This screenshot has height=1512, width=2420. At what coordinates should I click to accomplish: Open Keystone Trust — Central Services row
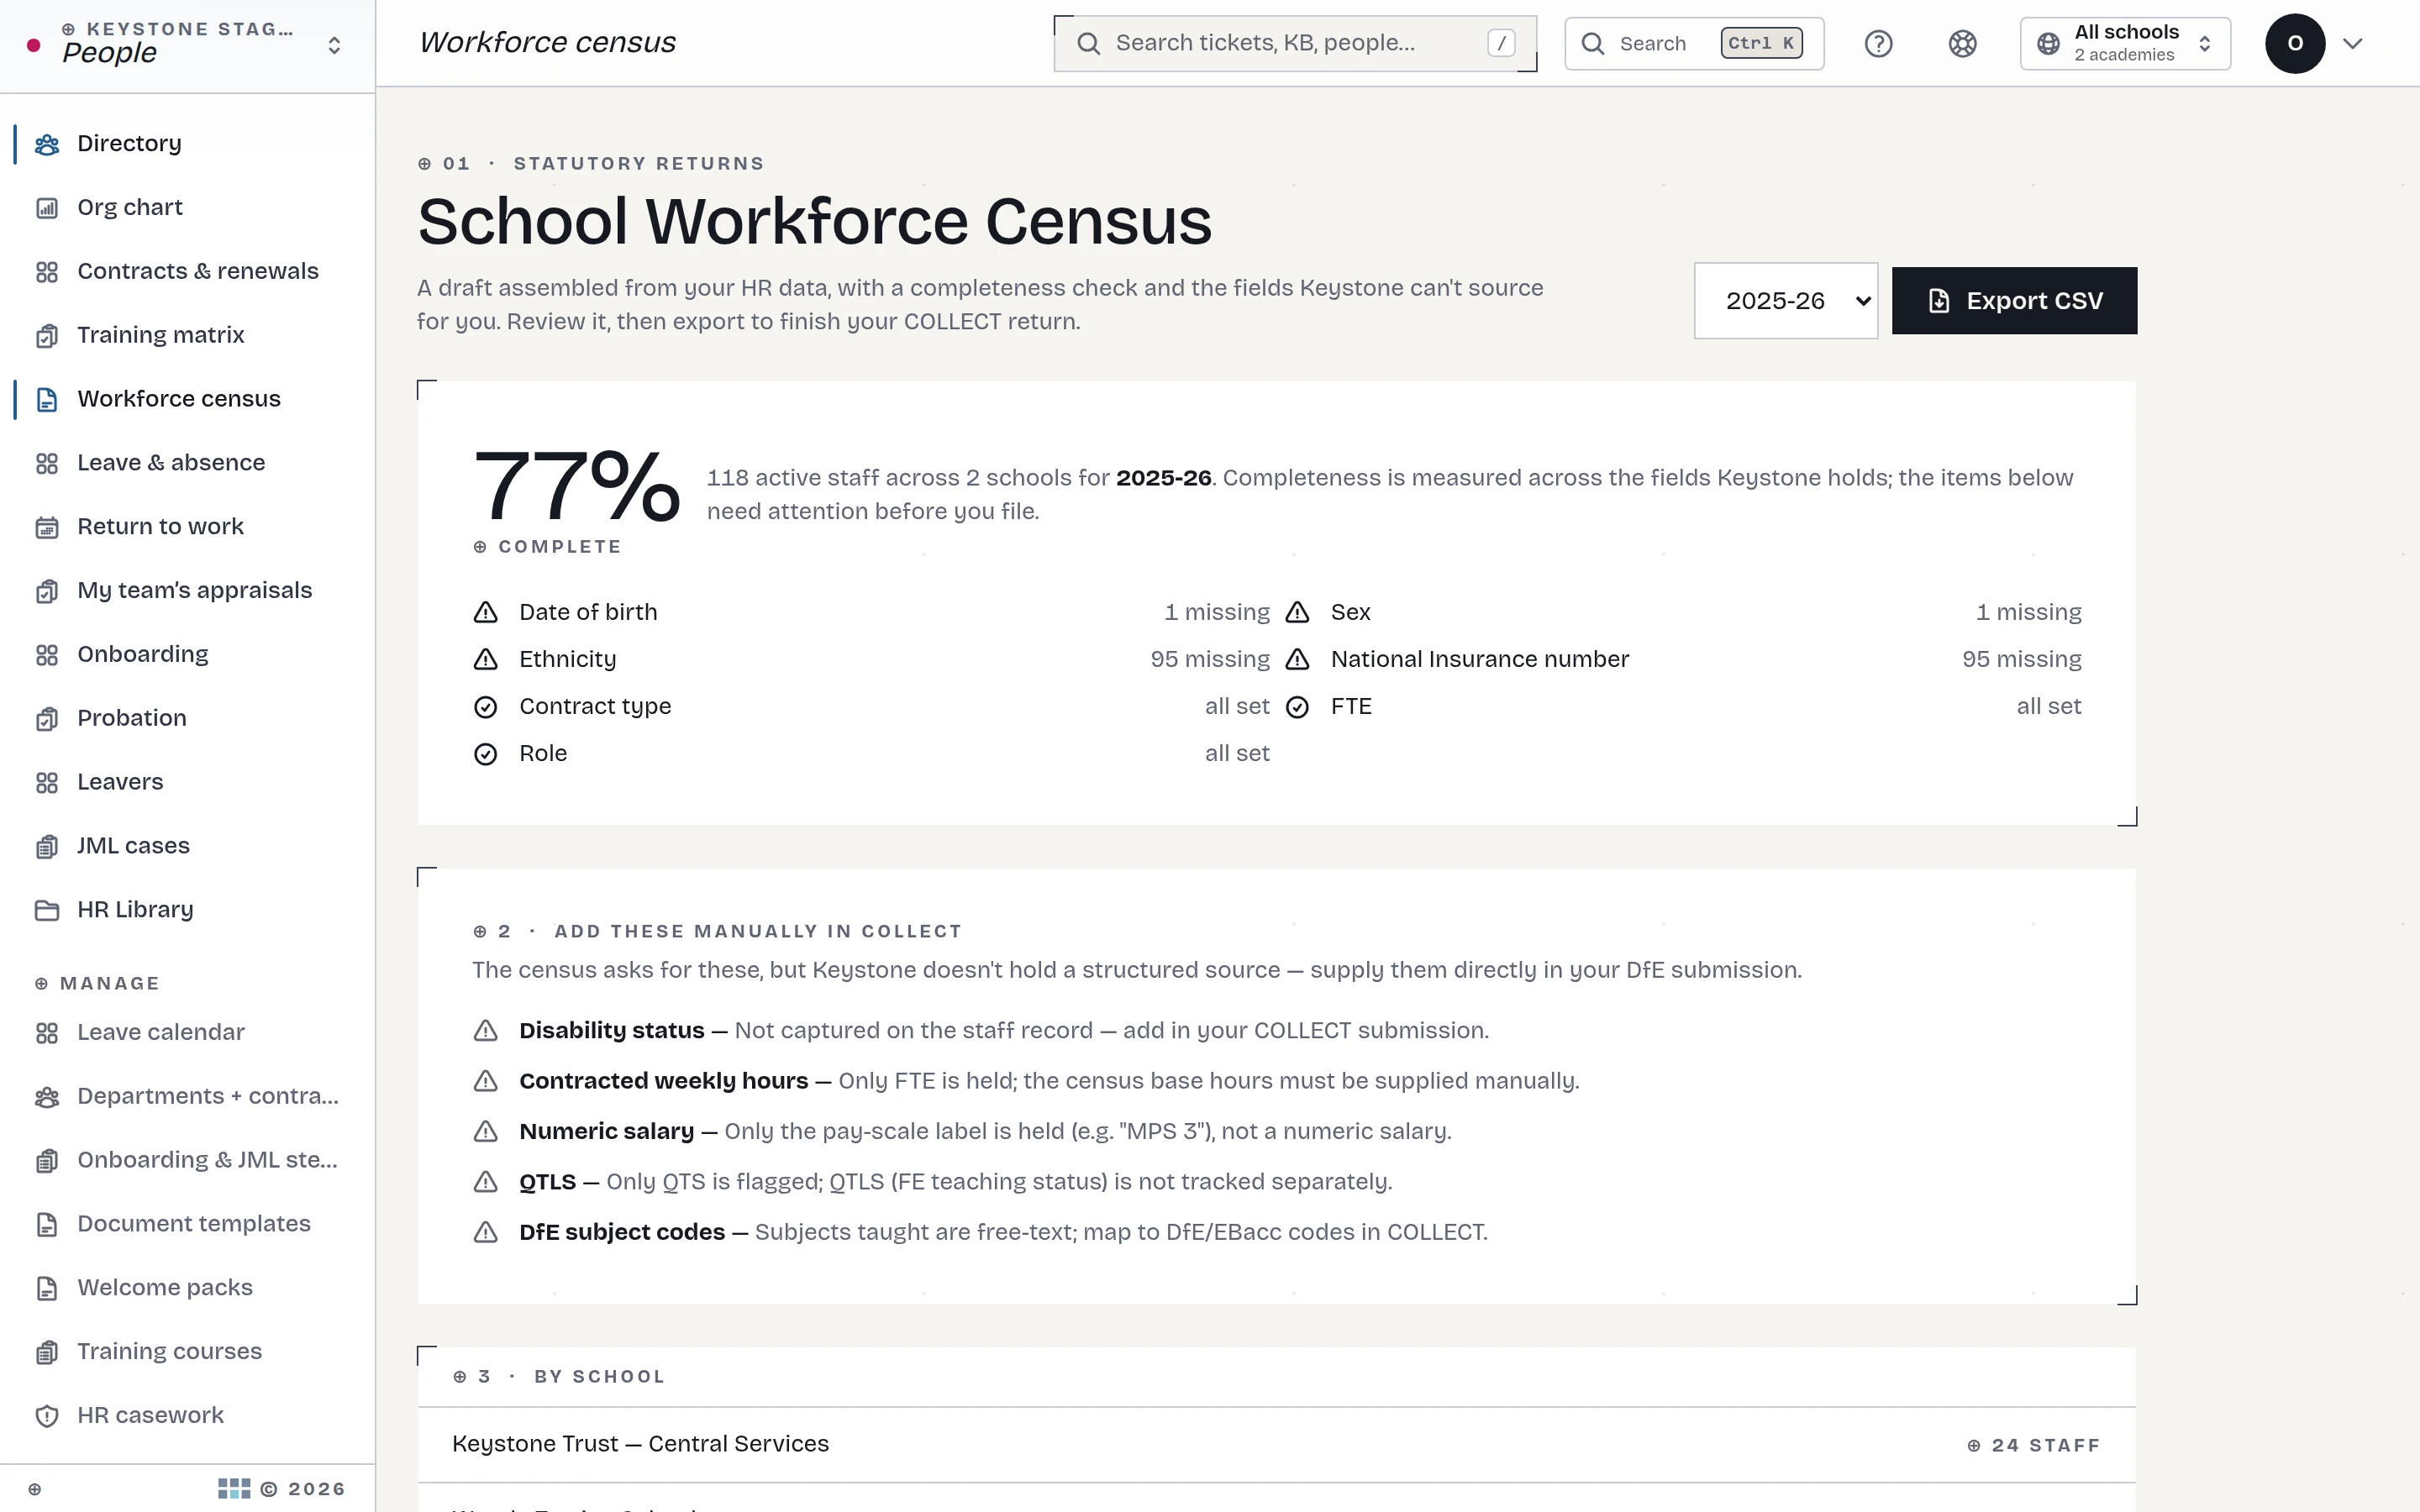1276,1444
